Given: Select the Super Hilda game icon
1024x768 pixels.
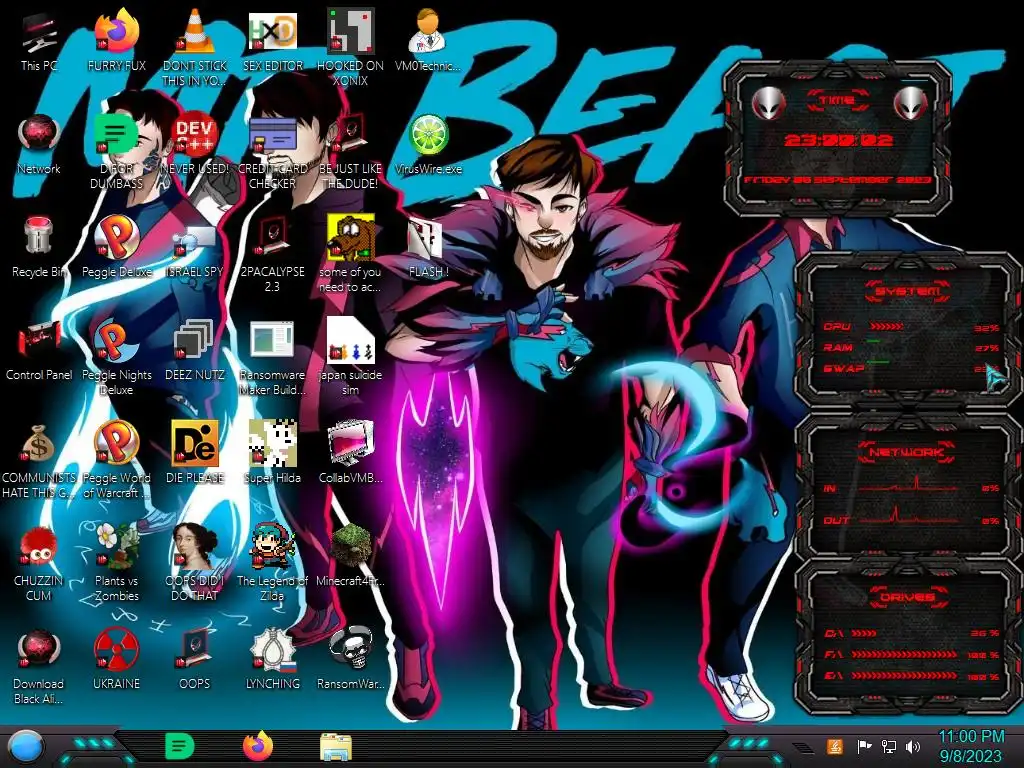Looking at the screenshot, I should 272,443.
